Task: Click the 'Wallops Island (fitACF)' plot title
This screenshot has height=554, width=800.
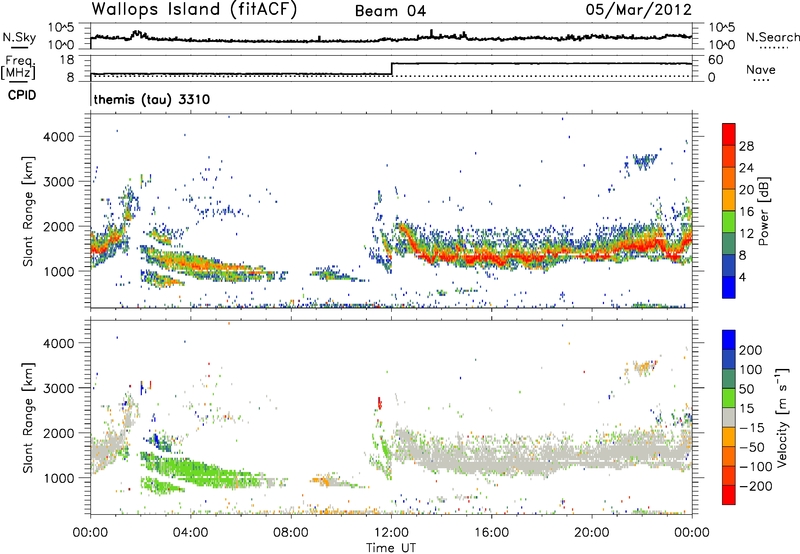Action: [194, 9]
